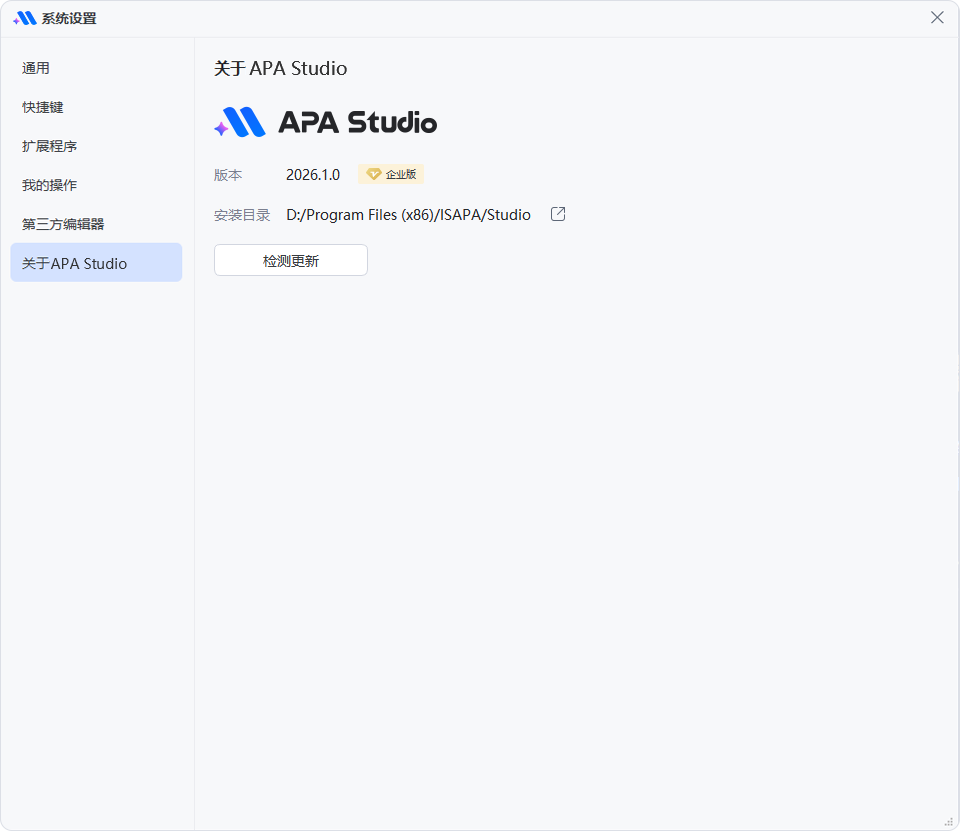Click the 企业版 diamond badge

point(391,174)
